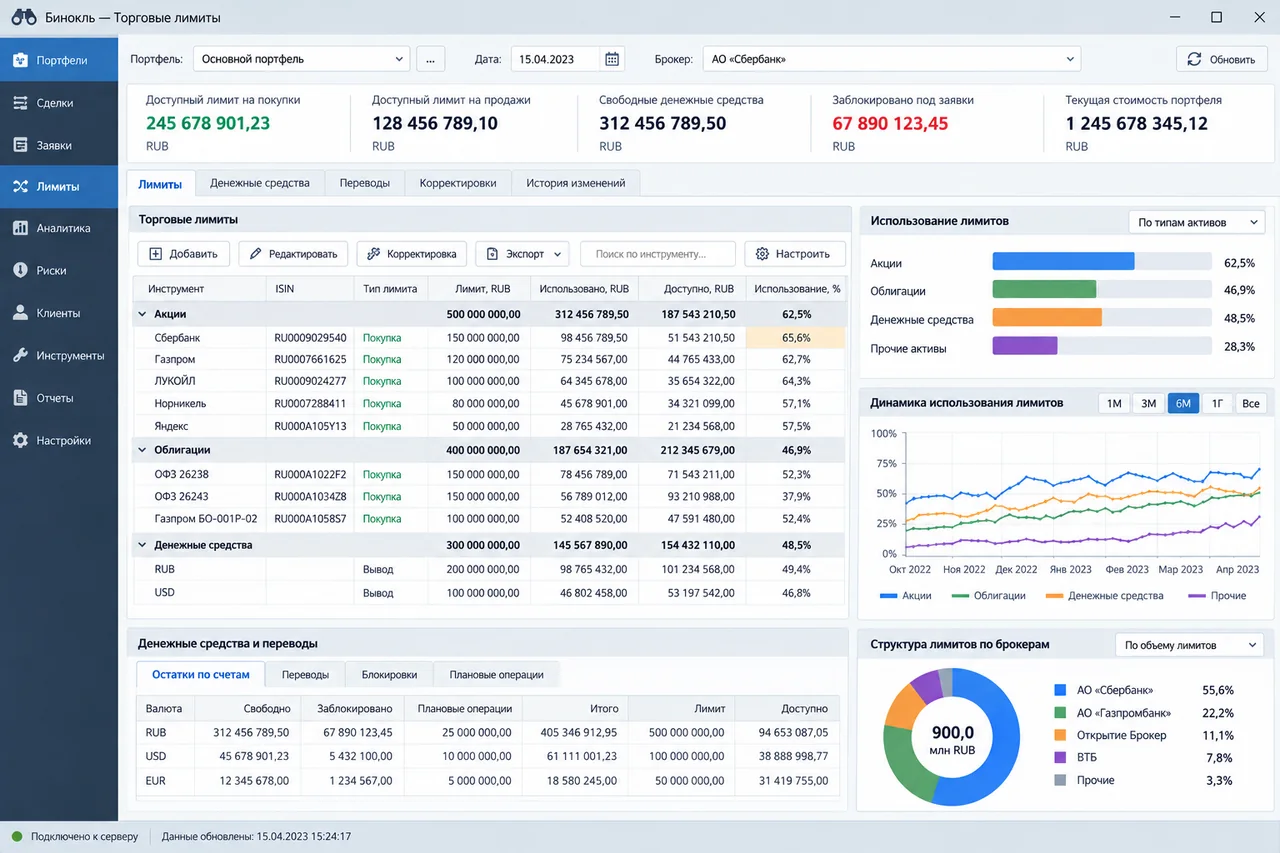The height and width of the screenshot is (853, 1280).
Task: Open the Заявки sidebar item
Action: coord(59,145)
